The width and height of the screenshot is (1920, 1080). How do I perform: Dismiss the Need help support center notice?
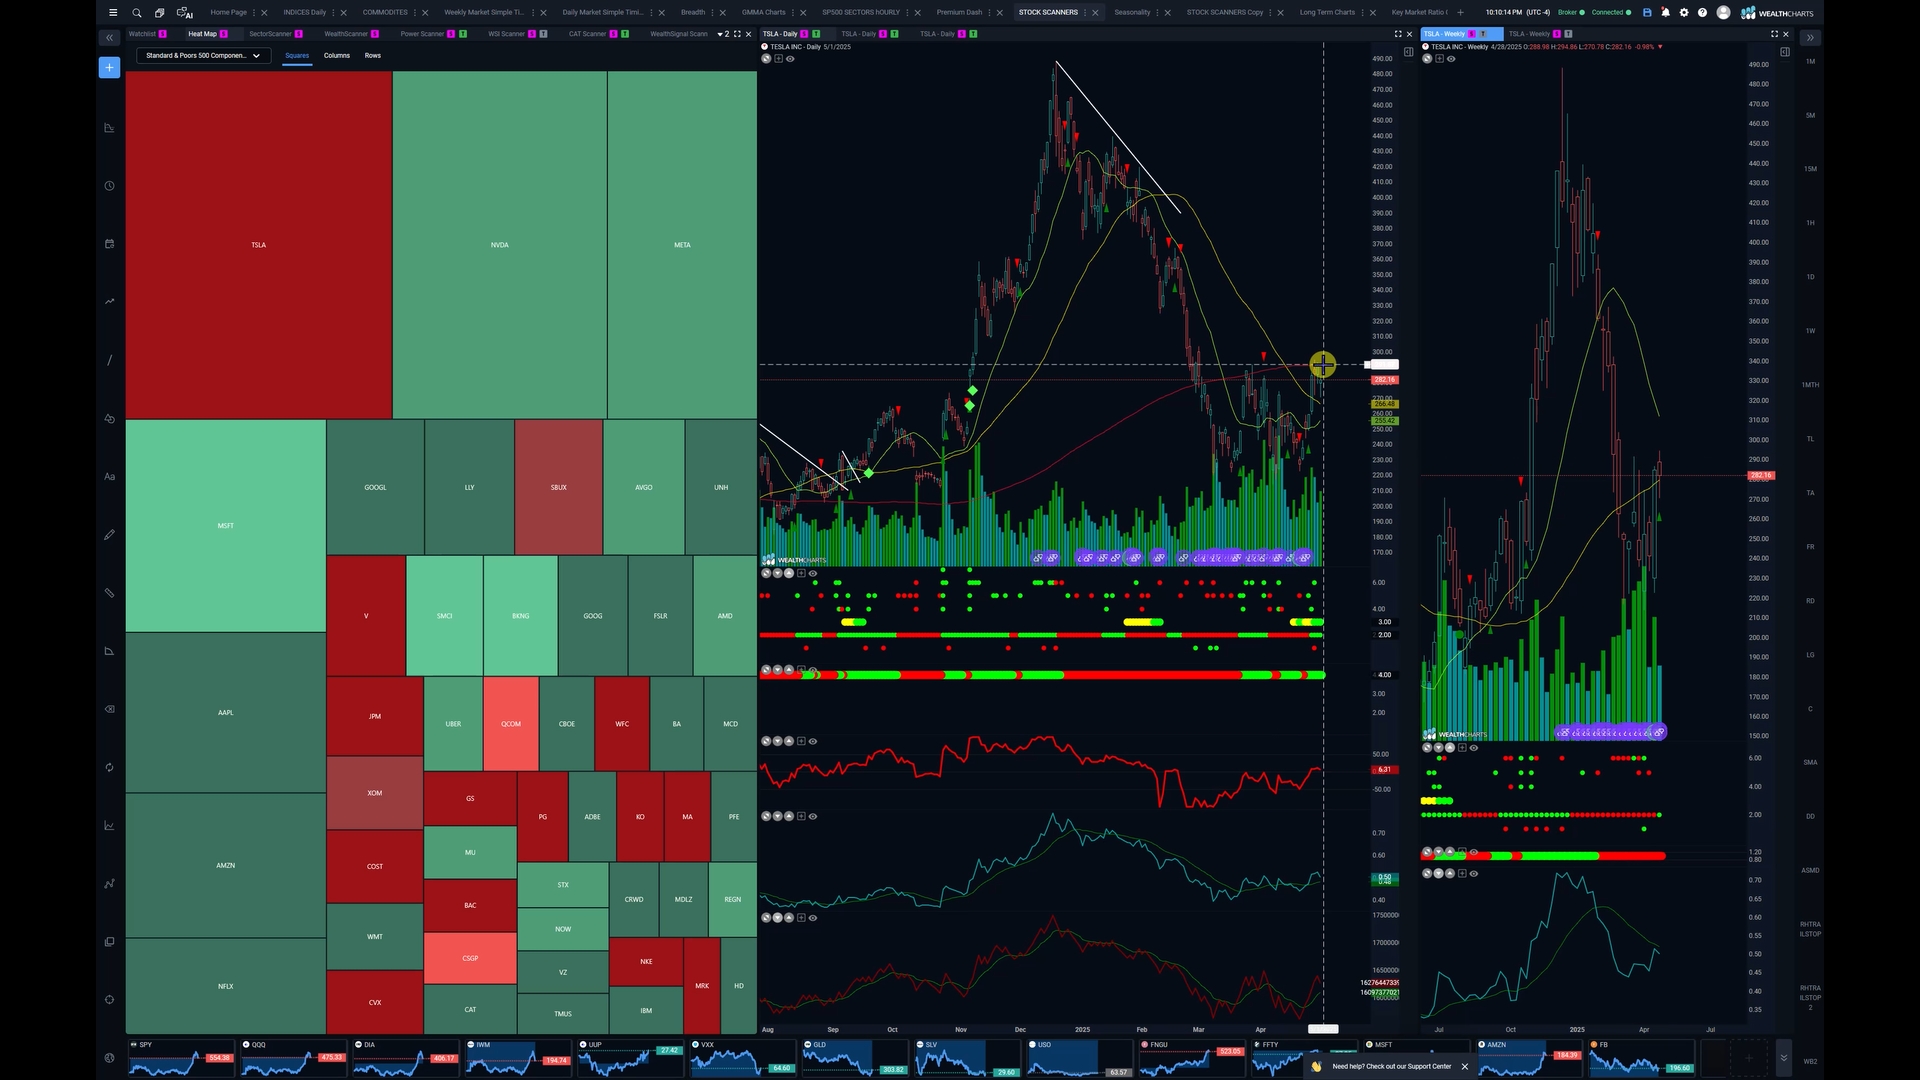coord(1465,1067)
